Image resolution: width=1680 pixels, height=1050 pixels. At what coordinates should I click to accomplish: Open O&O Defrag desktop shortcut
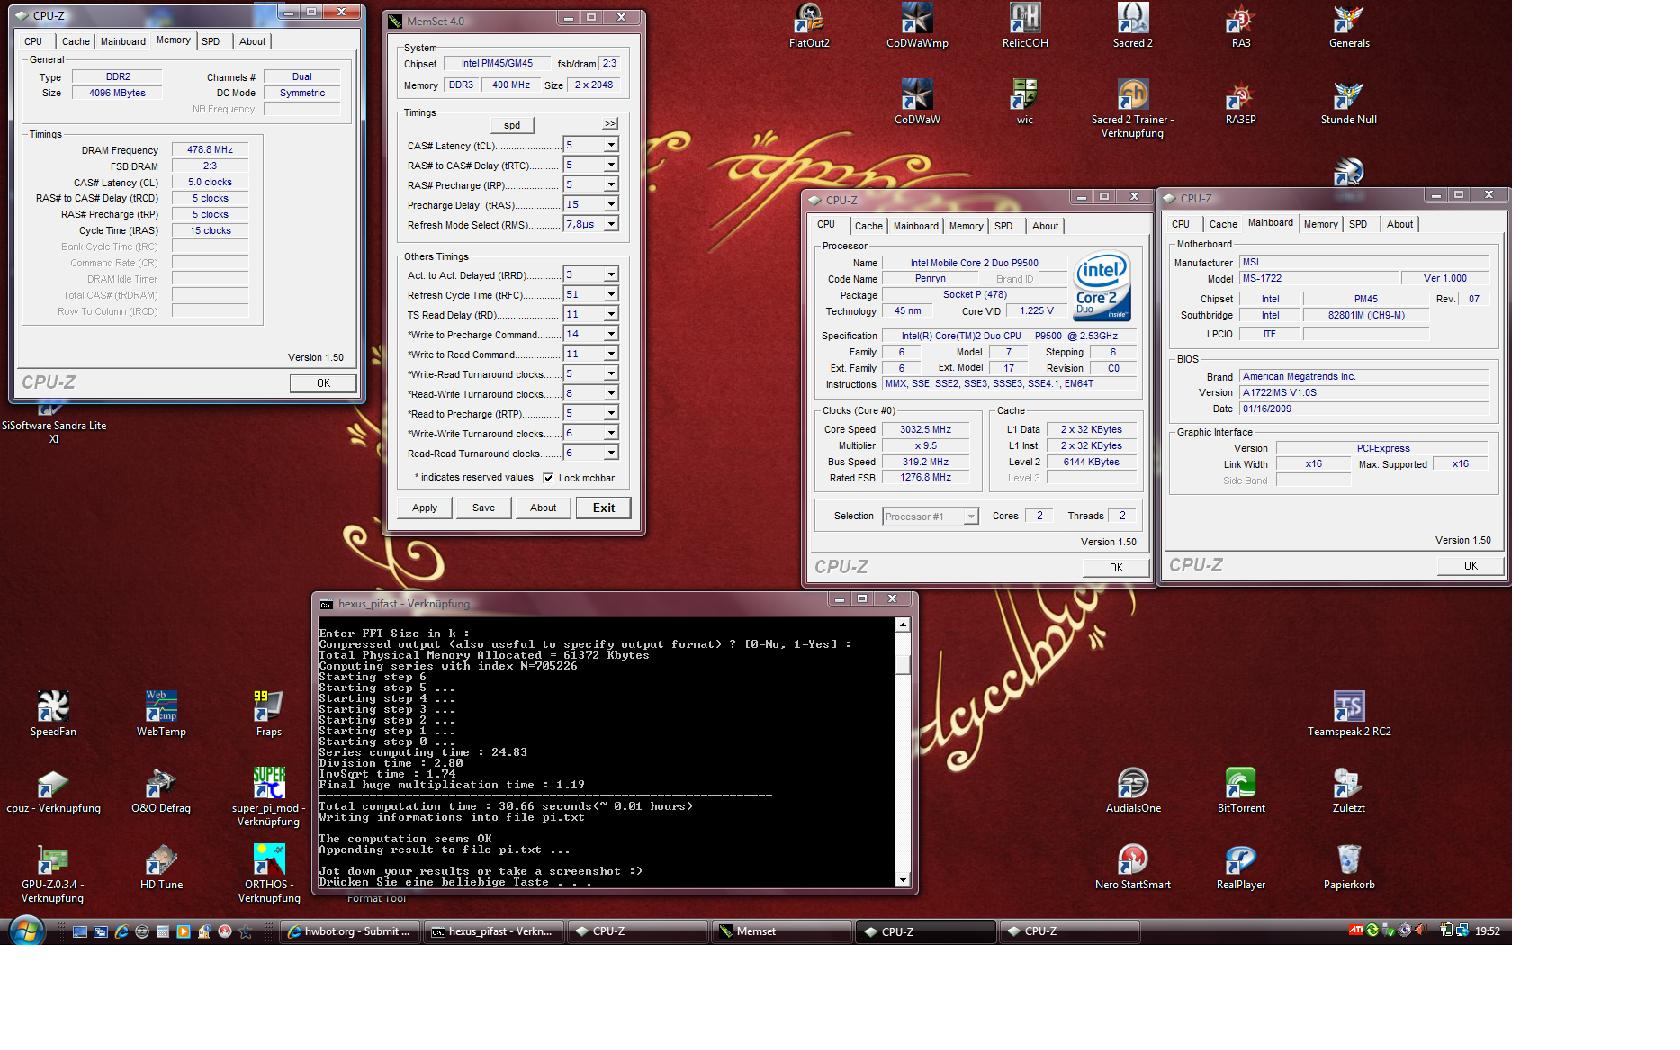(x=161, y=791)
